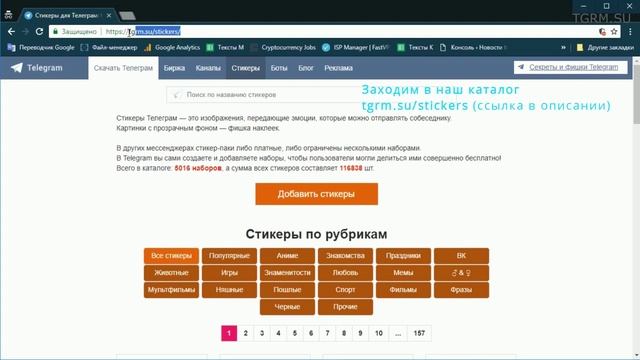Select Животные category
The width and height of the screenshot is (640, 360).
coord(171,273)
